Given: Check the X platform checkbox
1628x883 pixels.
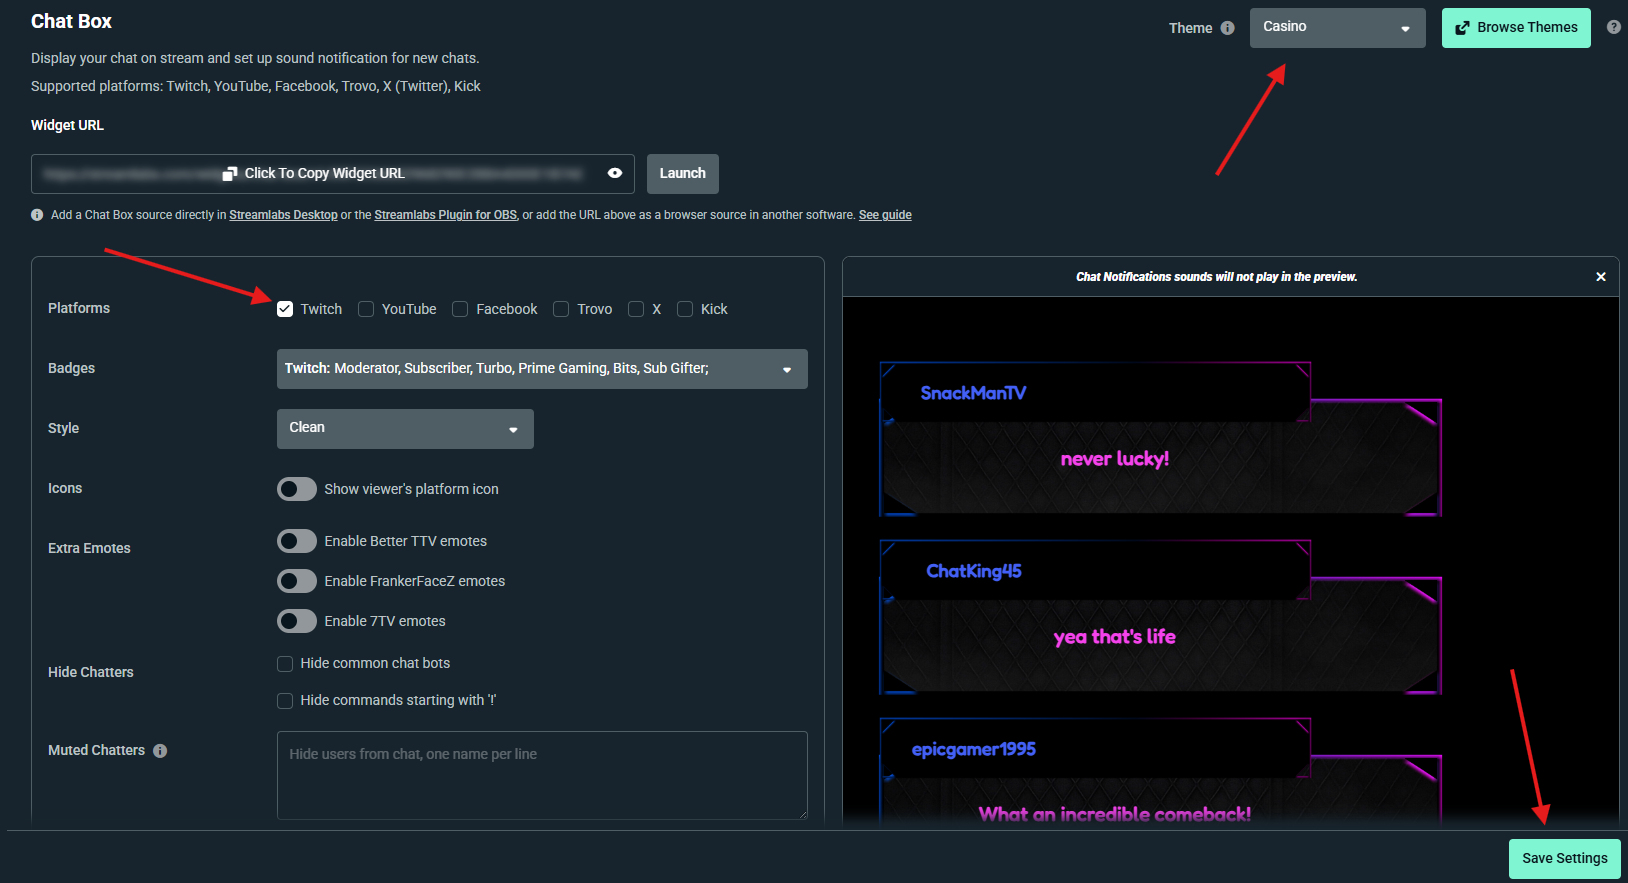Looking at the screenshot, I should [636, 309].
